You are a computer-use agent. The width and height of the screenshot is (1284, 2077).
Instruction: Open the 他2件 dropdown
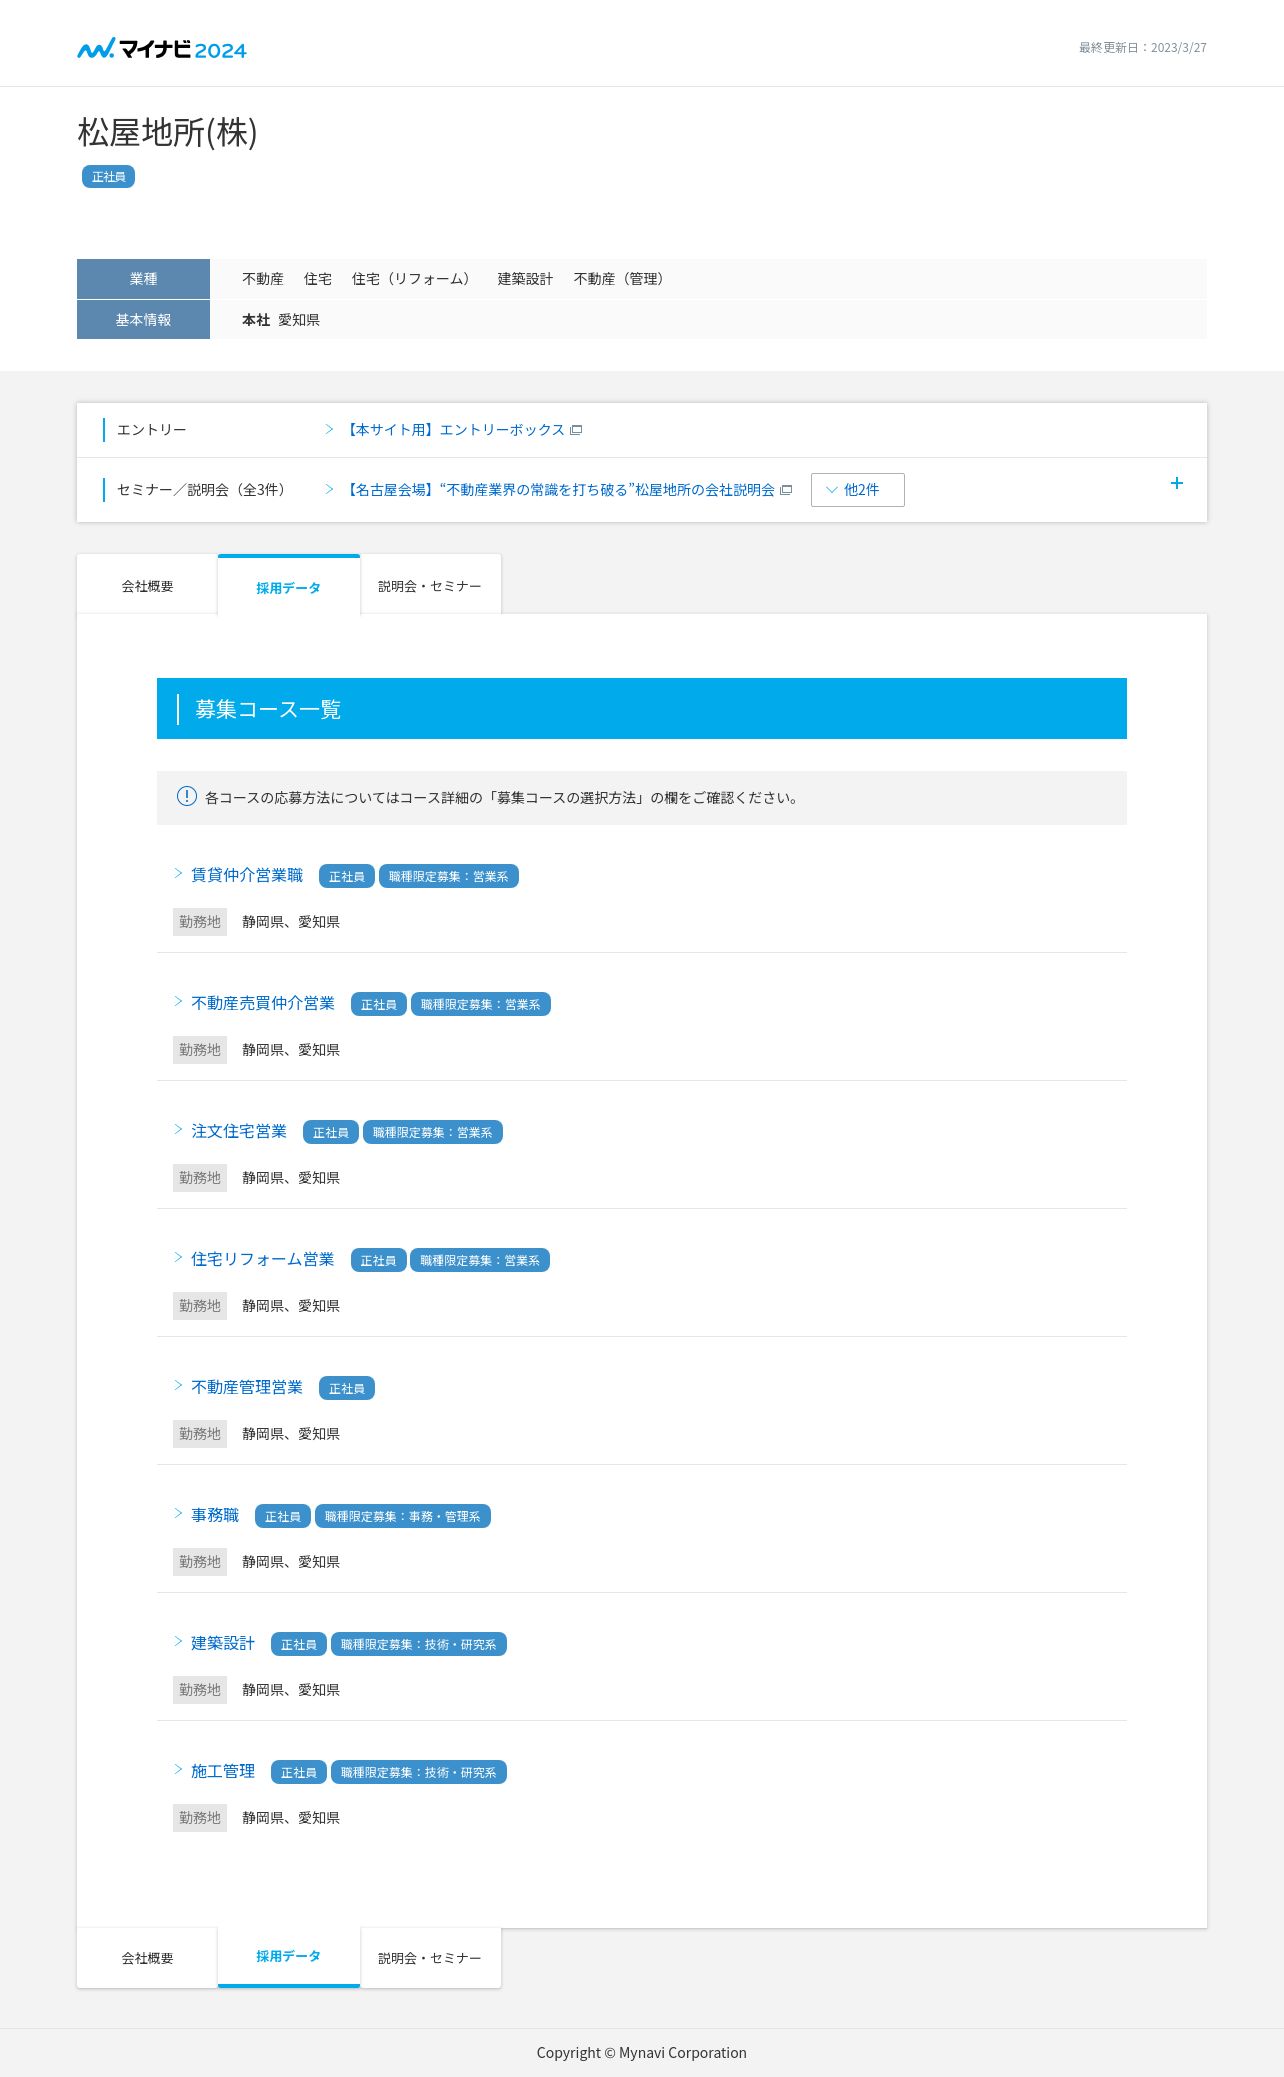858,490
